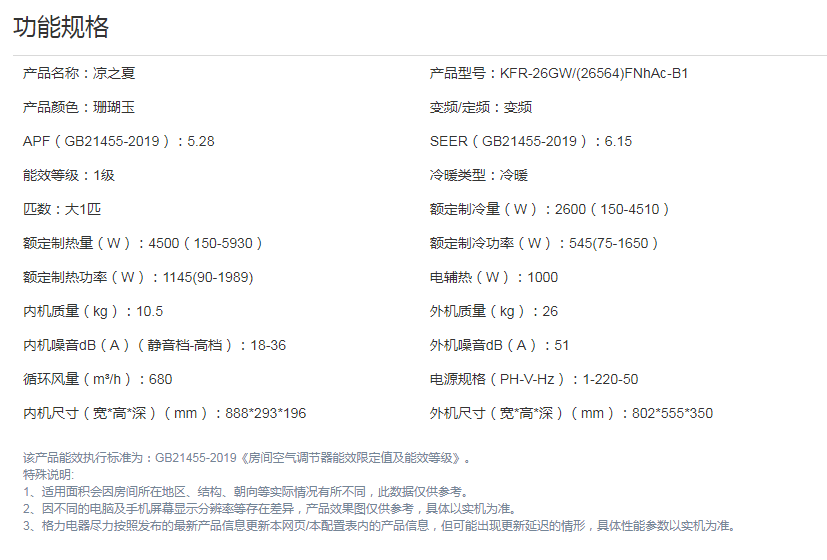The image size is (827, 560).
Task: Click the 冷暖类型 specification row
Action: click(479, 175)
